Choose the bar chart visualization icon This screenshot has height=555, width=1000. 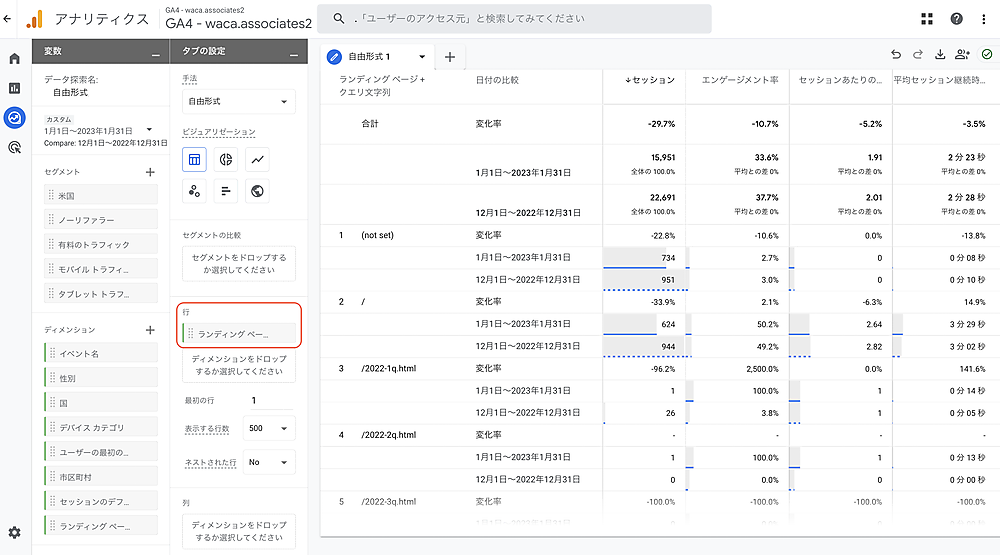pos(226,191)
